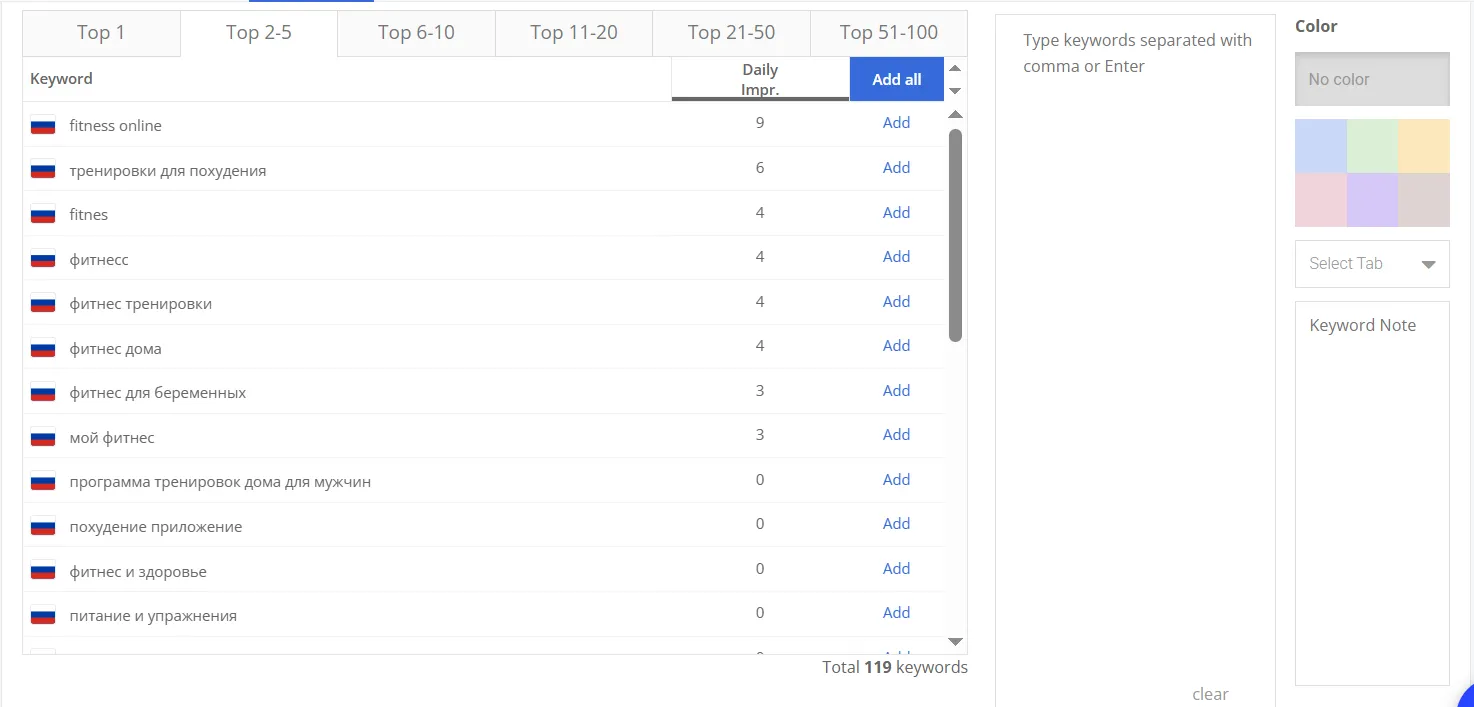This screenshot has height=707, width=1474.
Task: Sort by Daily Impr. column header
Action: click(760, 79)
